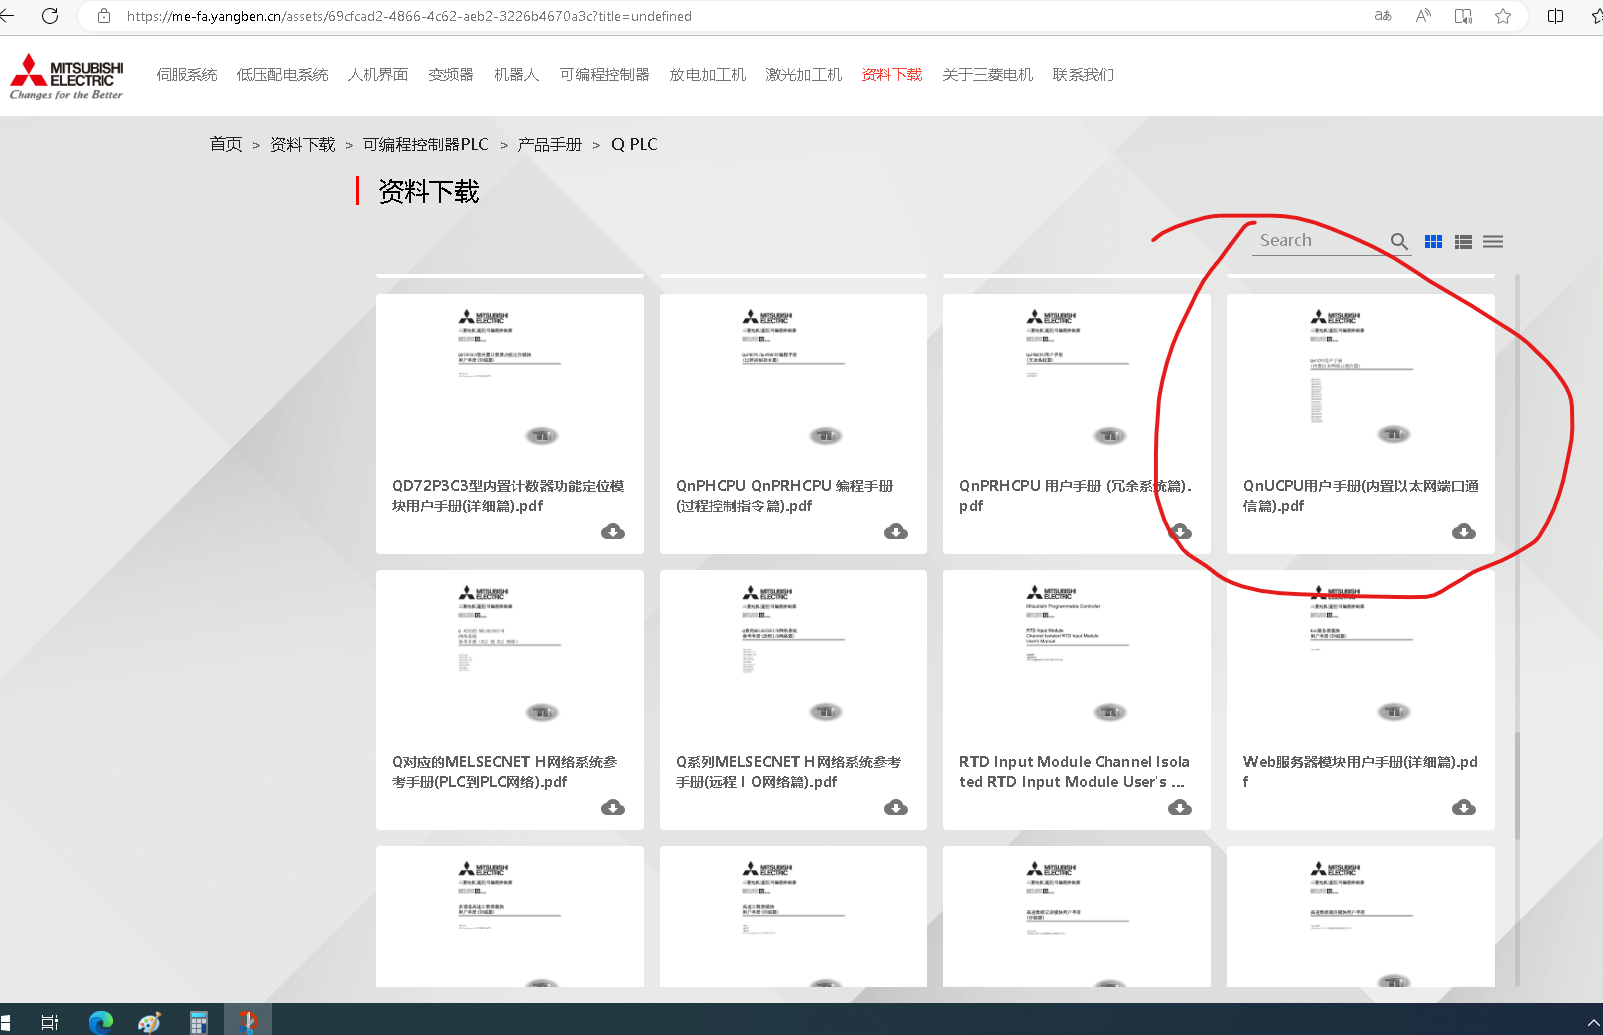
Task: Download QD72P3C3 user manual pdf
Action: [x=613, y=531]
